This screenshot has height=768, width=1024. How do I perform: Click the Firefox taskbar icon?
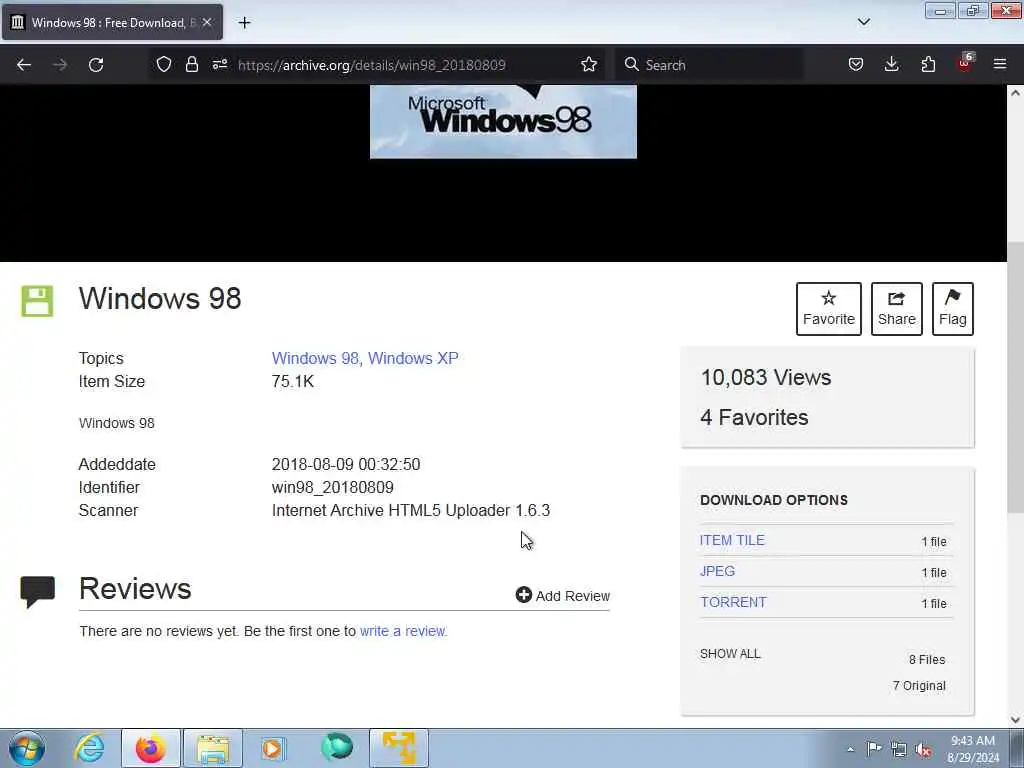coord(150,748)
